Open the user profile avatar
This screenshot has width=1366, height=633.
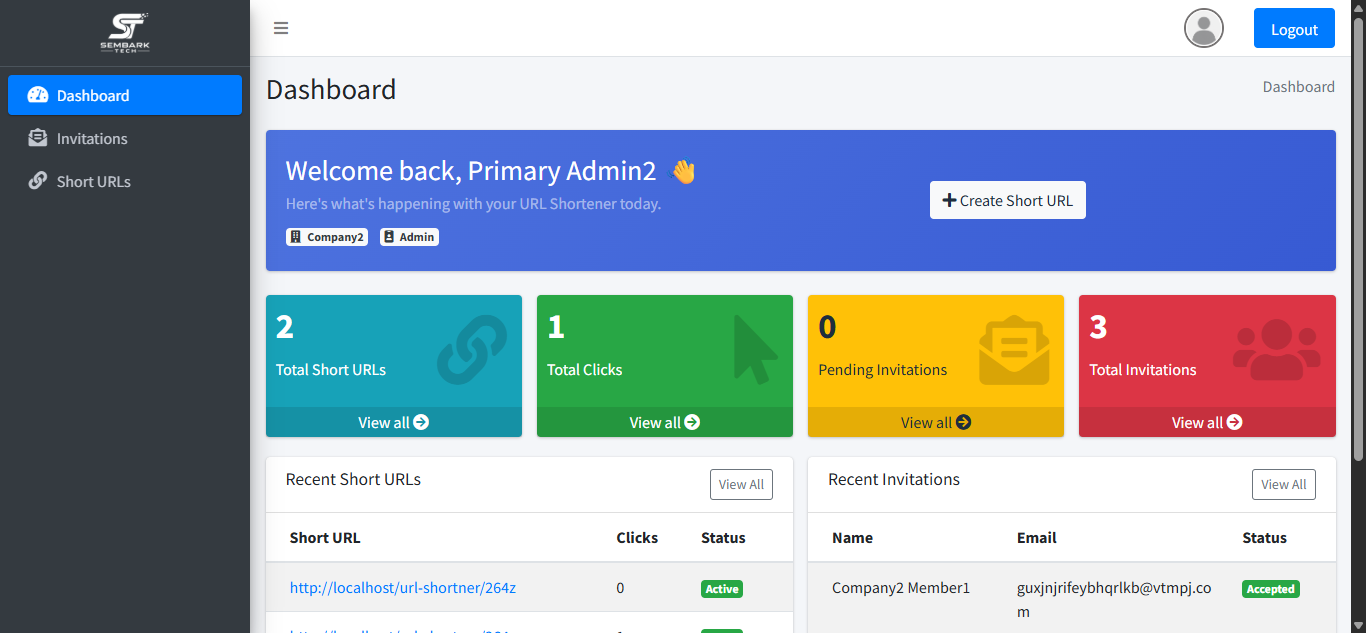coord(1204,28)
